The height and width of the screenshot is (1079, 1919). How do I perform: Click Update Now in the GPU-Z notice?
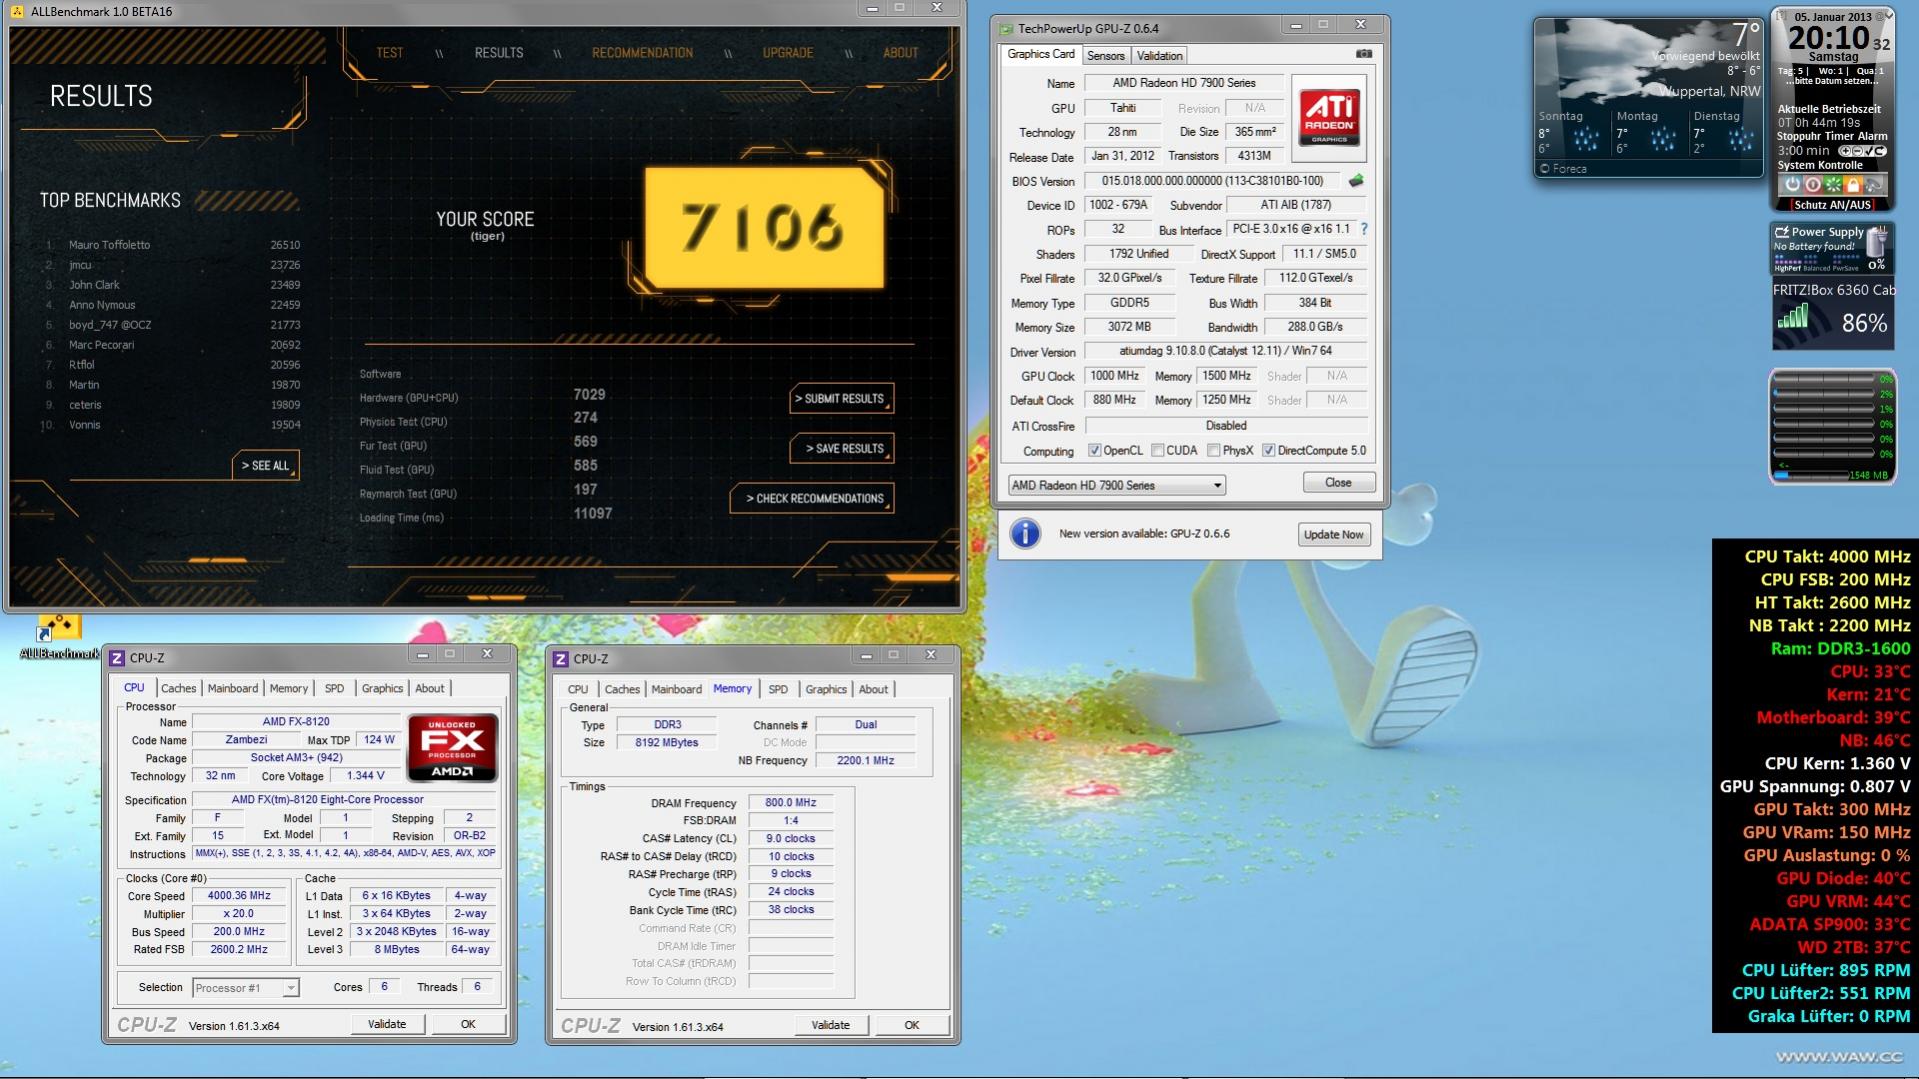1333,535
